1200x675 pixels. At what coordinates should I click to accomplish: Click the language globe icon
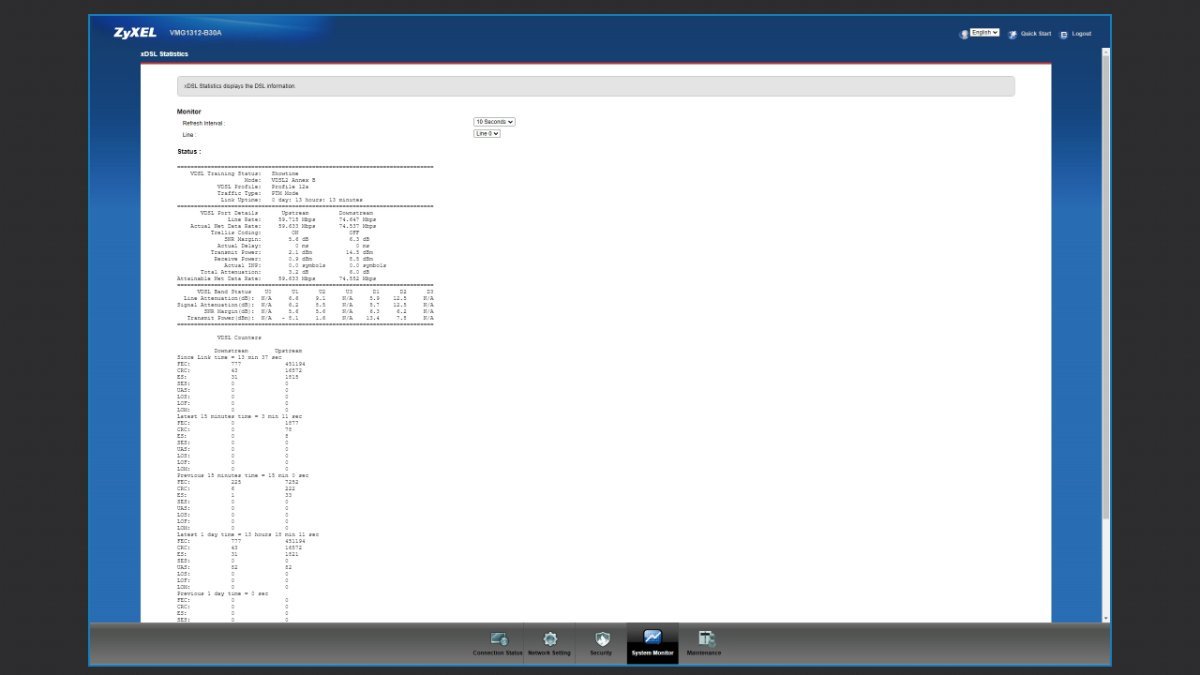[x=964, y=34]
